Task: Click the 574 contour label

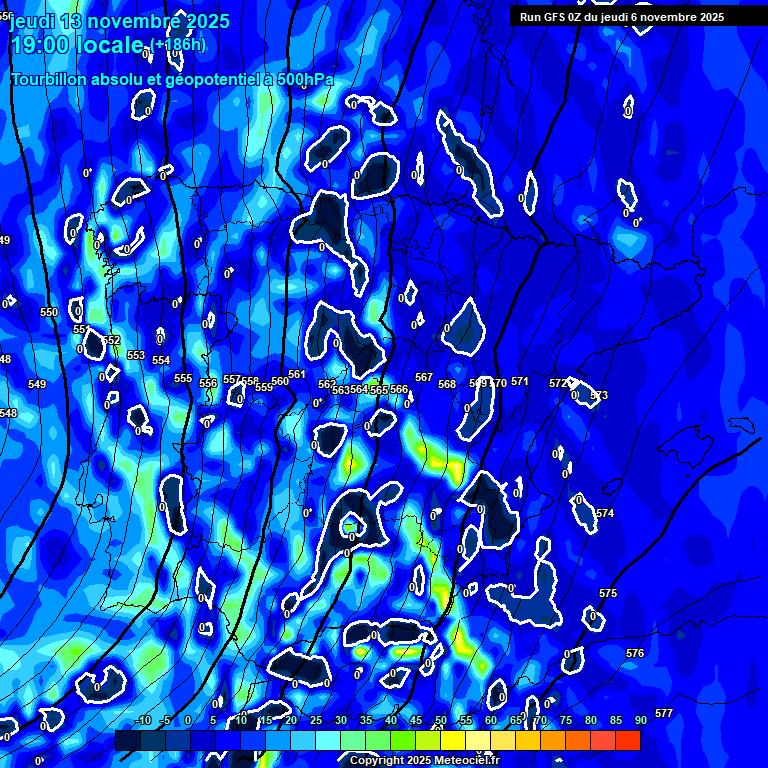Action: coord(605,513)
